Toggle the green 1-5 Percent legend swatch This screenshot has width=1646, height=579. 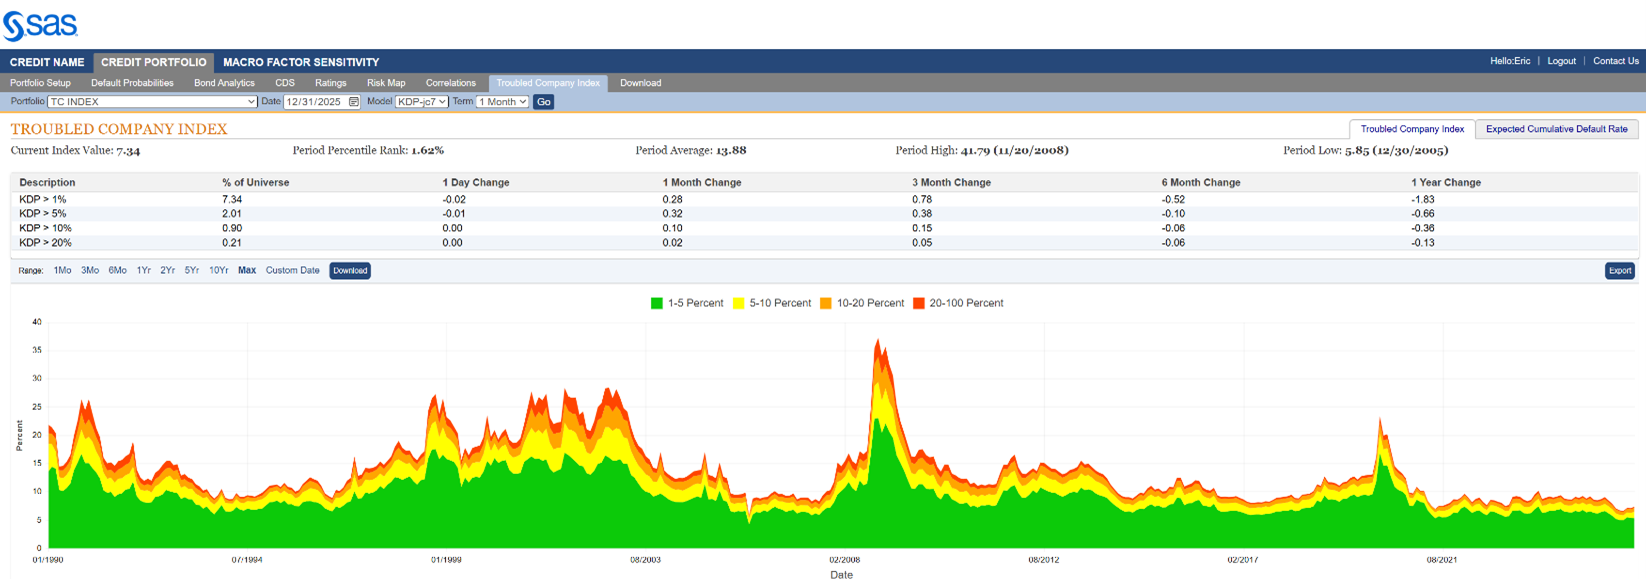tap(657, 303)
